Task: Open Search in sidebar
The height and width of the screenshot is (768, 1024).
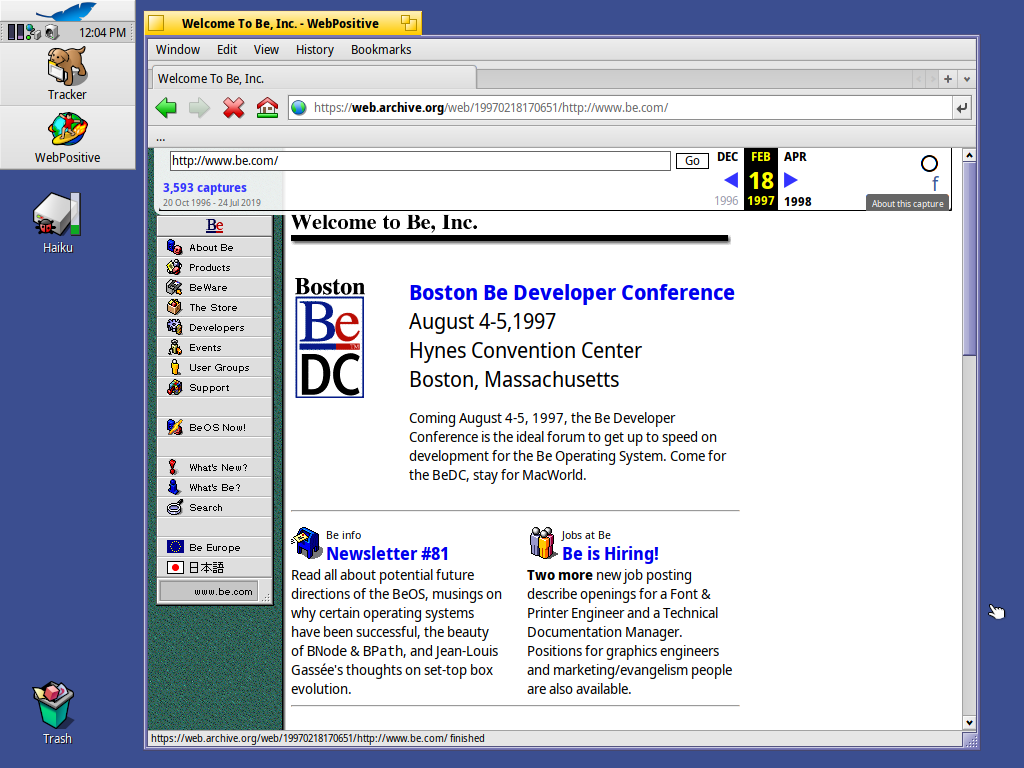Action: (x=214, y=507)
